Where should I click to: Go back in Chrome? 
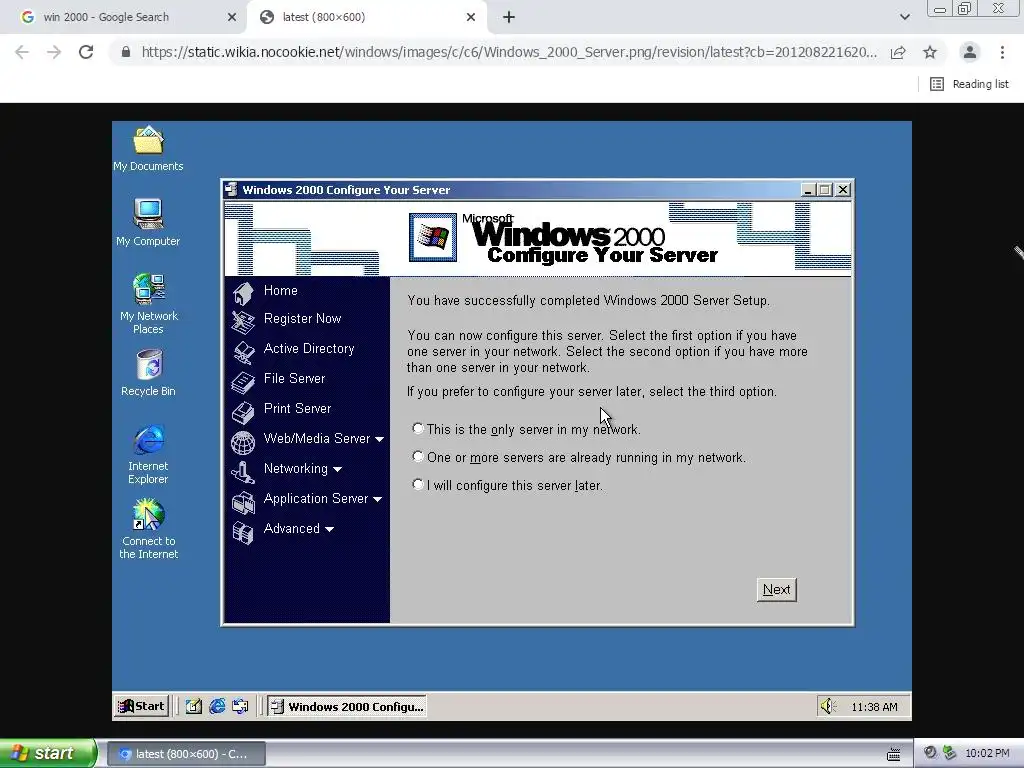(x=22, y=52)
